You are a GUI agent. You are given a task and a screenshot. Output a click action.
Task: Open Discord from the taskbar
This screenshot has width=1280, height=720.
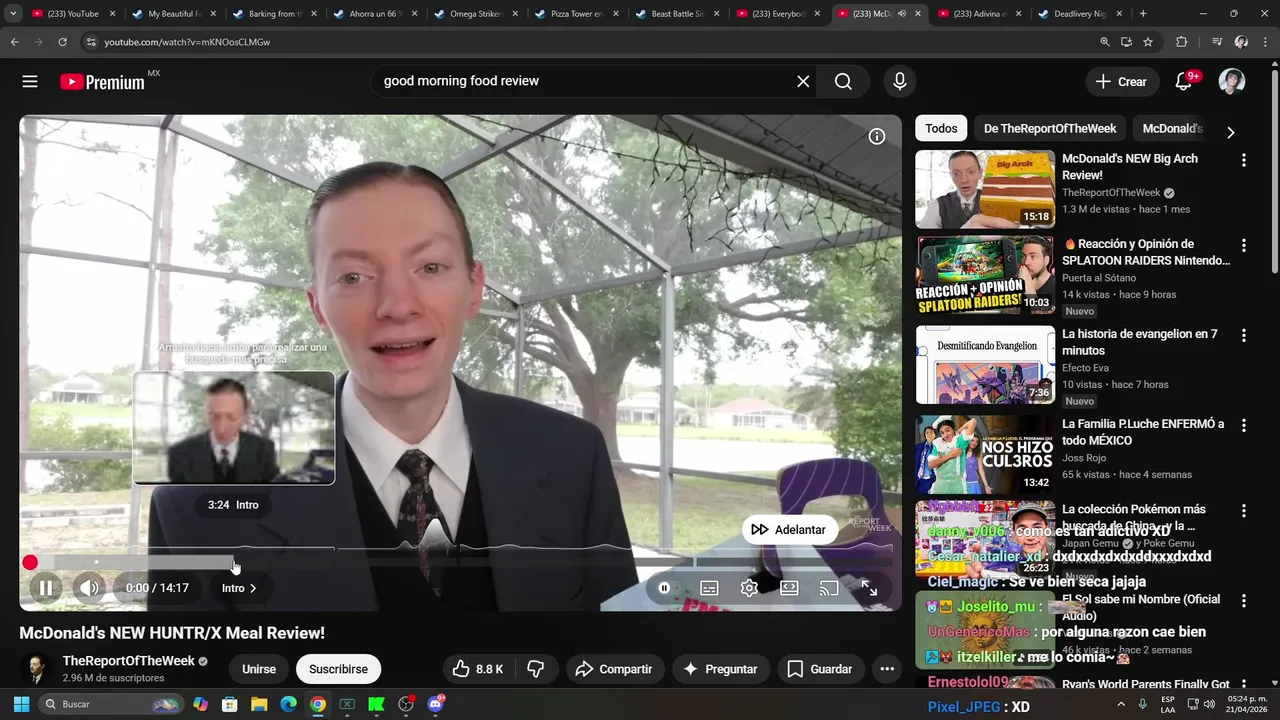click(435, 704)
